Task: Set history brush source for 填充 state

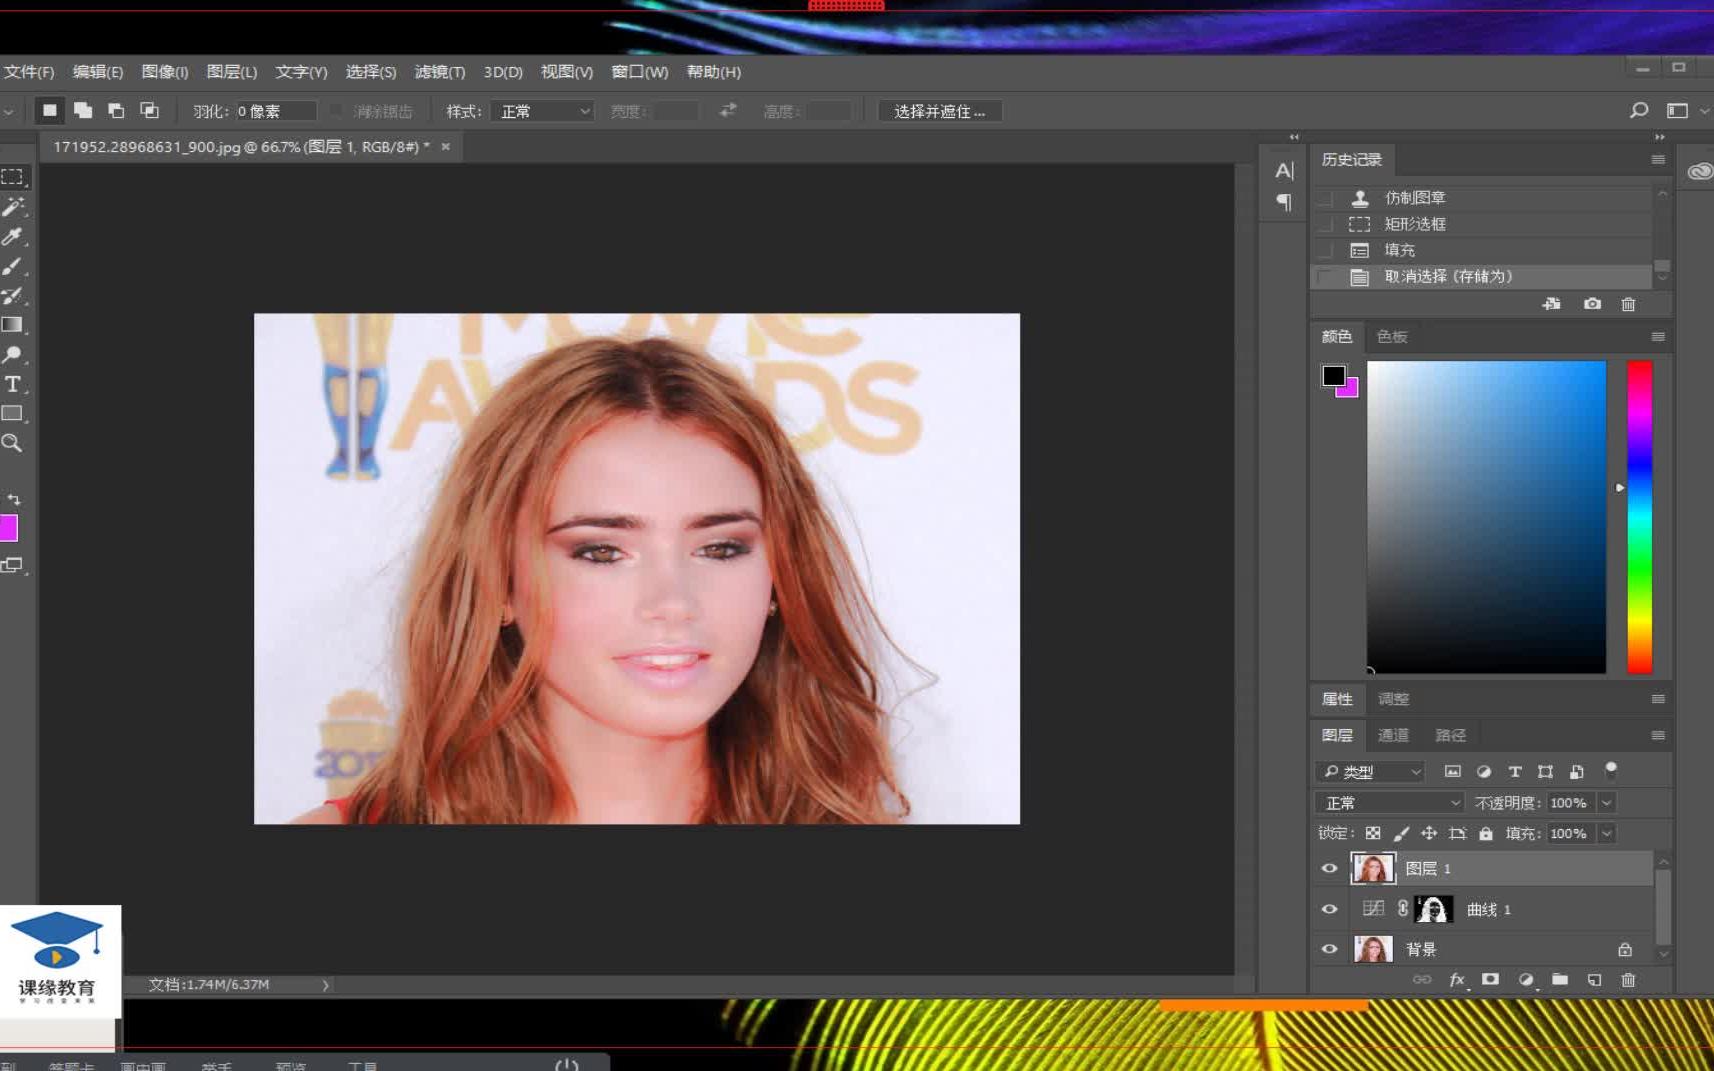Action: click(1325, 250)
